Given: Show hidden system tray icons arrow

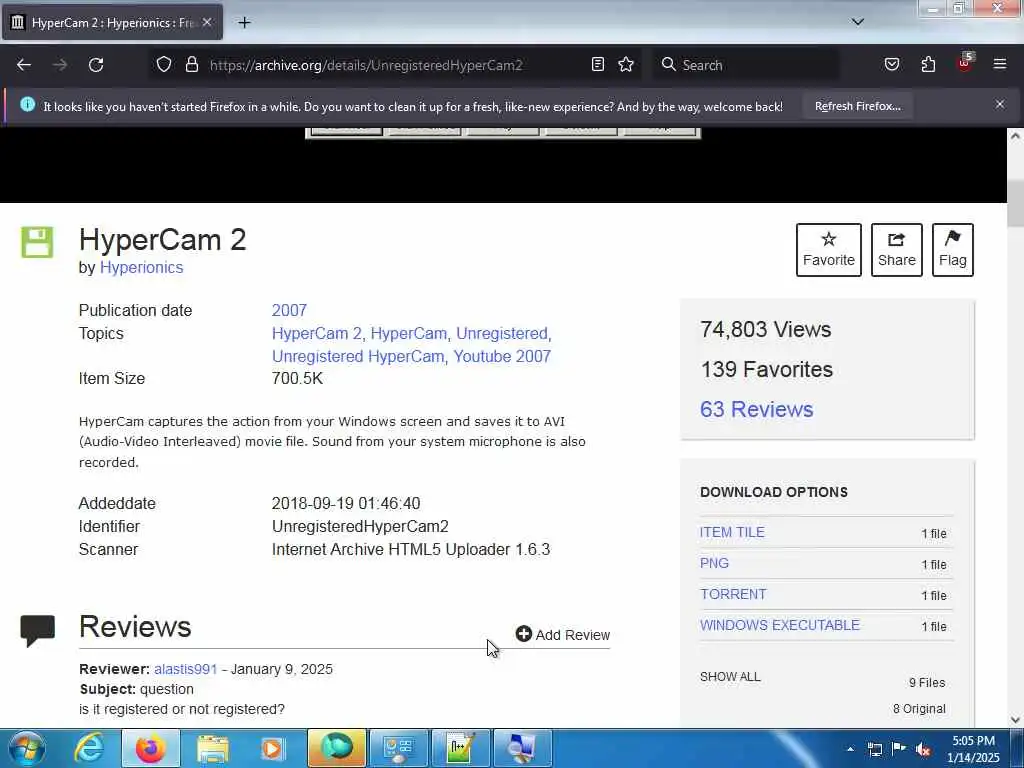Looking at the screenshot, I should click(850, 749).
